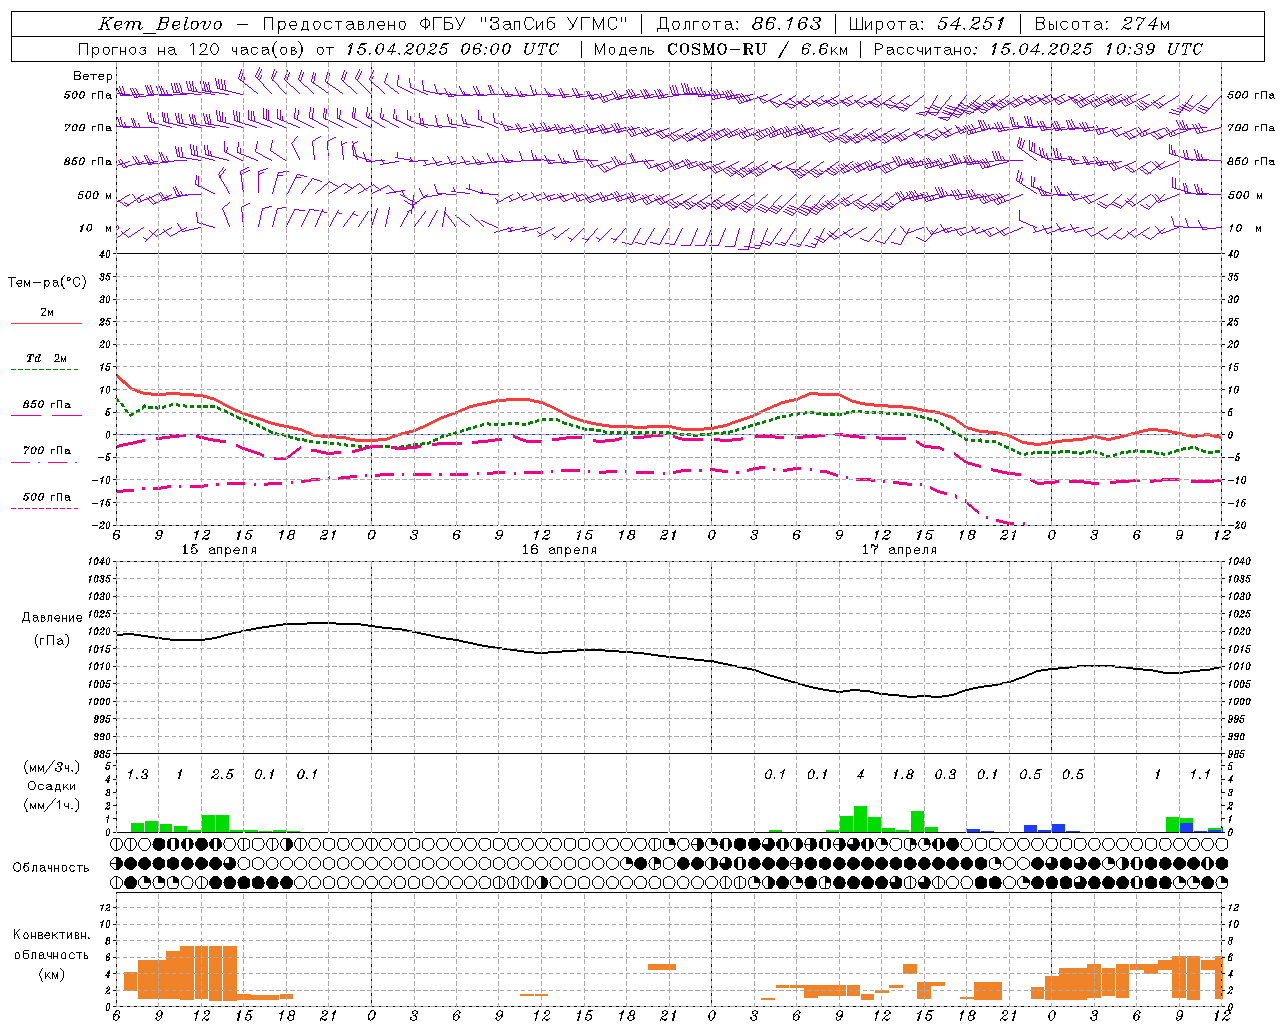Screen dimensions: 1280x1024
Task: Click the 500 гПа entry in temperature legend
Action: pos(47,497)
